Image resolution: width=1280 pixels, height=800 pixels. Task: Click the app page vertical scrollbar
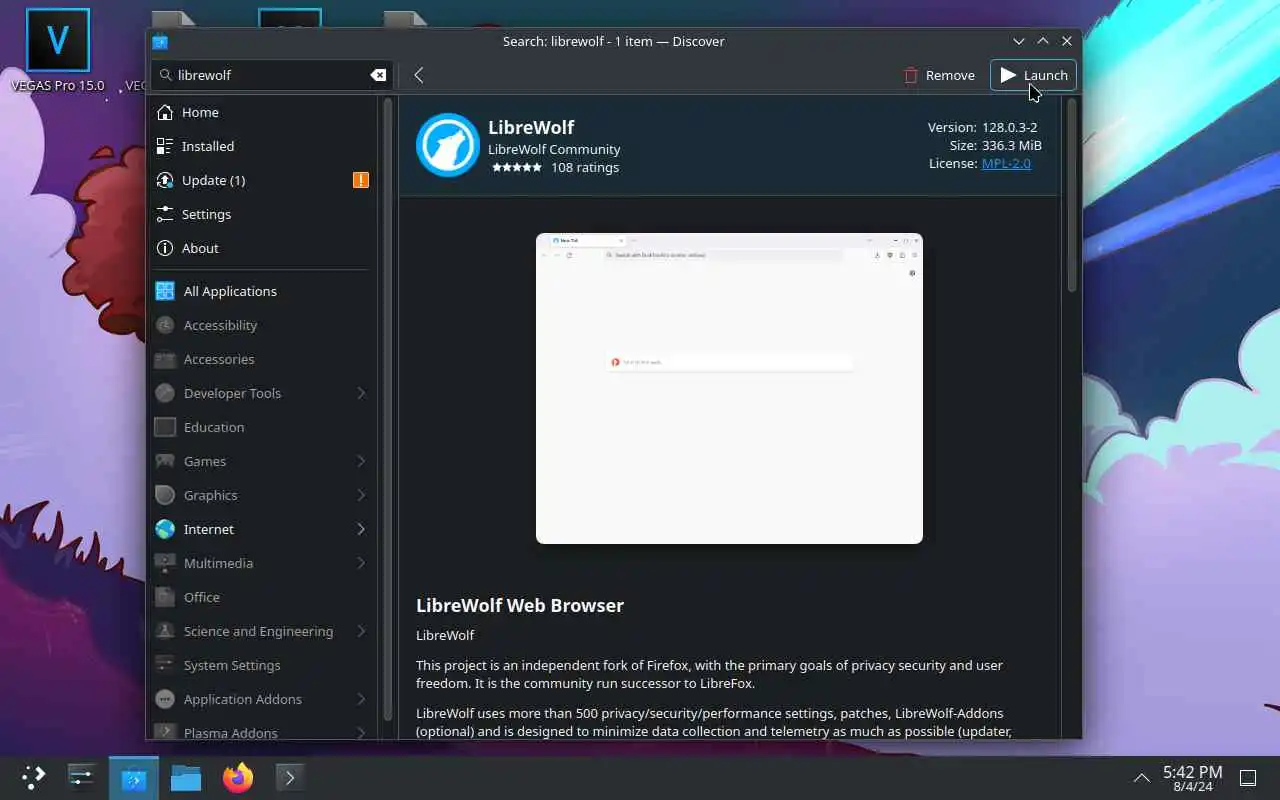pos(1072,196)
